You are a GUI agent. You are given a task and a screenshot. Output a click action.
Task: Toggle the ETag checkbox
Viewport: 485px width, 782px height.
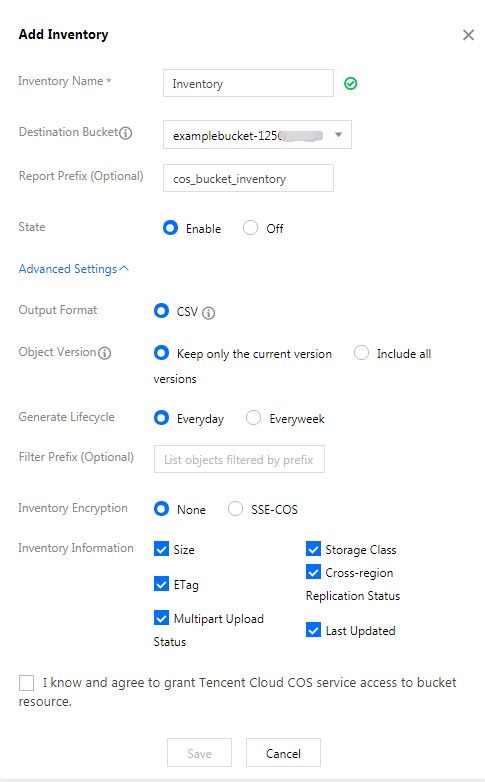coord(162,584)
